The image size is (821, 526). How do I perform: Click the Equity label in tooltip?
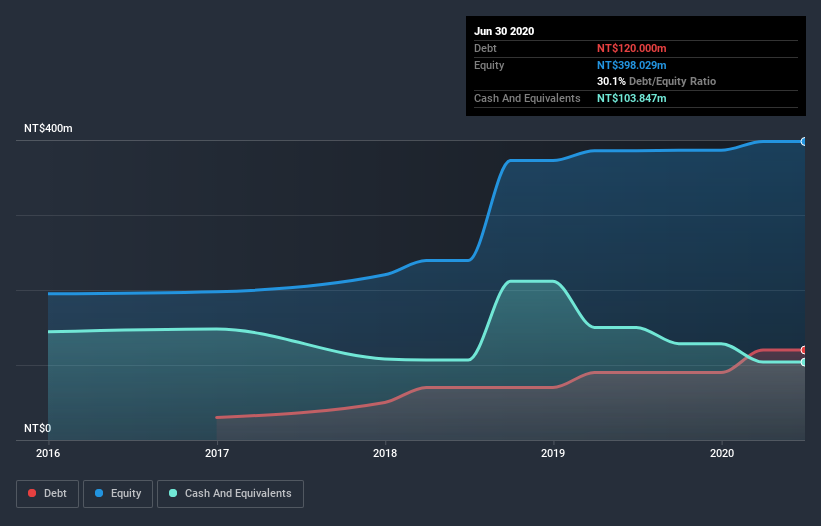coord(489,65)
